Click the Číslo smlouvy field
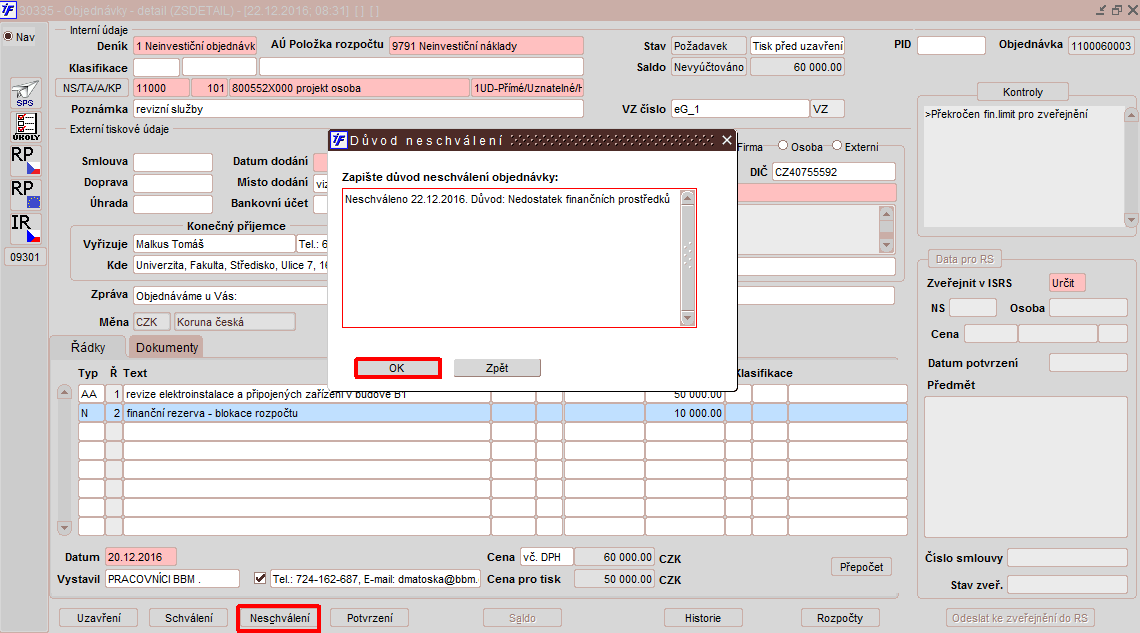 click(1067, 557)
